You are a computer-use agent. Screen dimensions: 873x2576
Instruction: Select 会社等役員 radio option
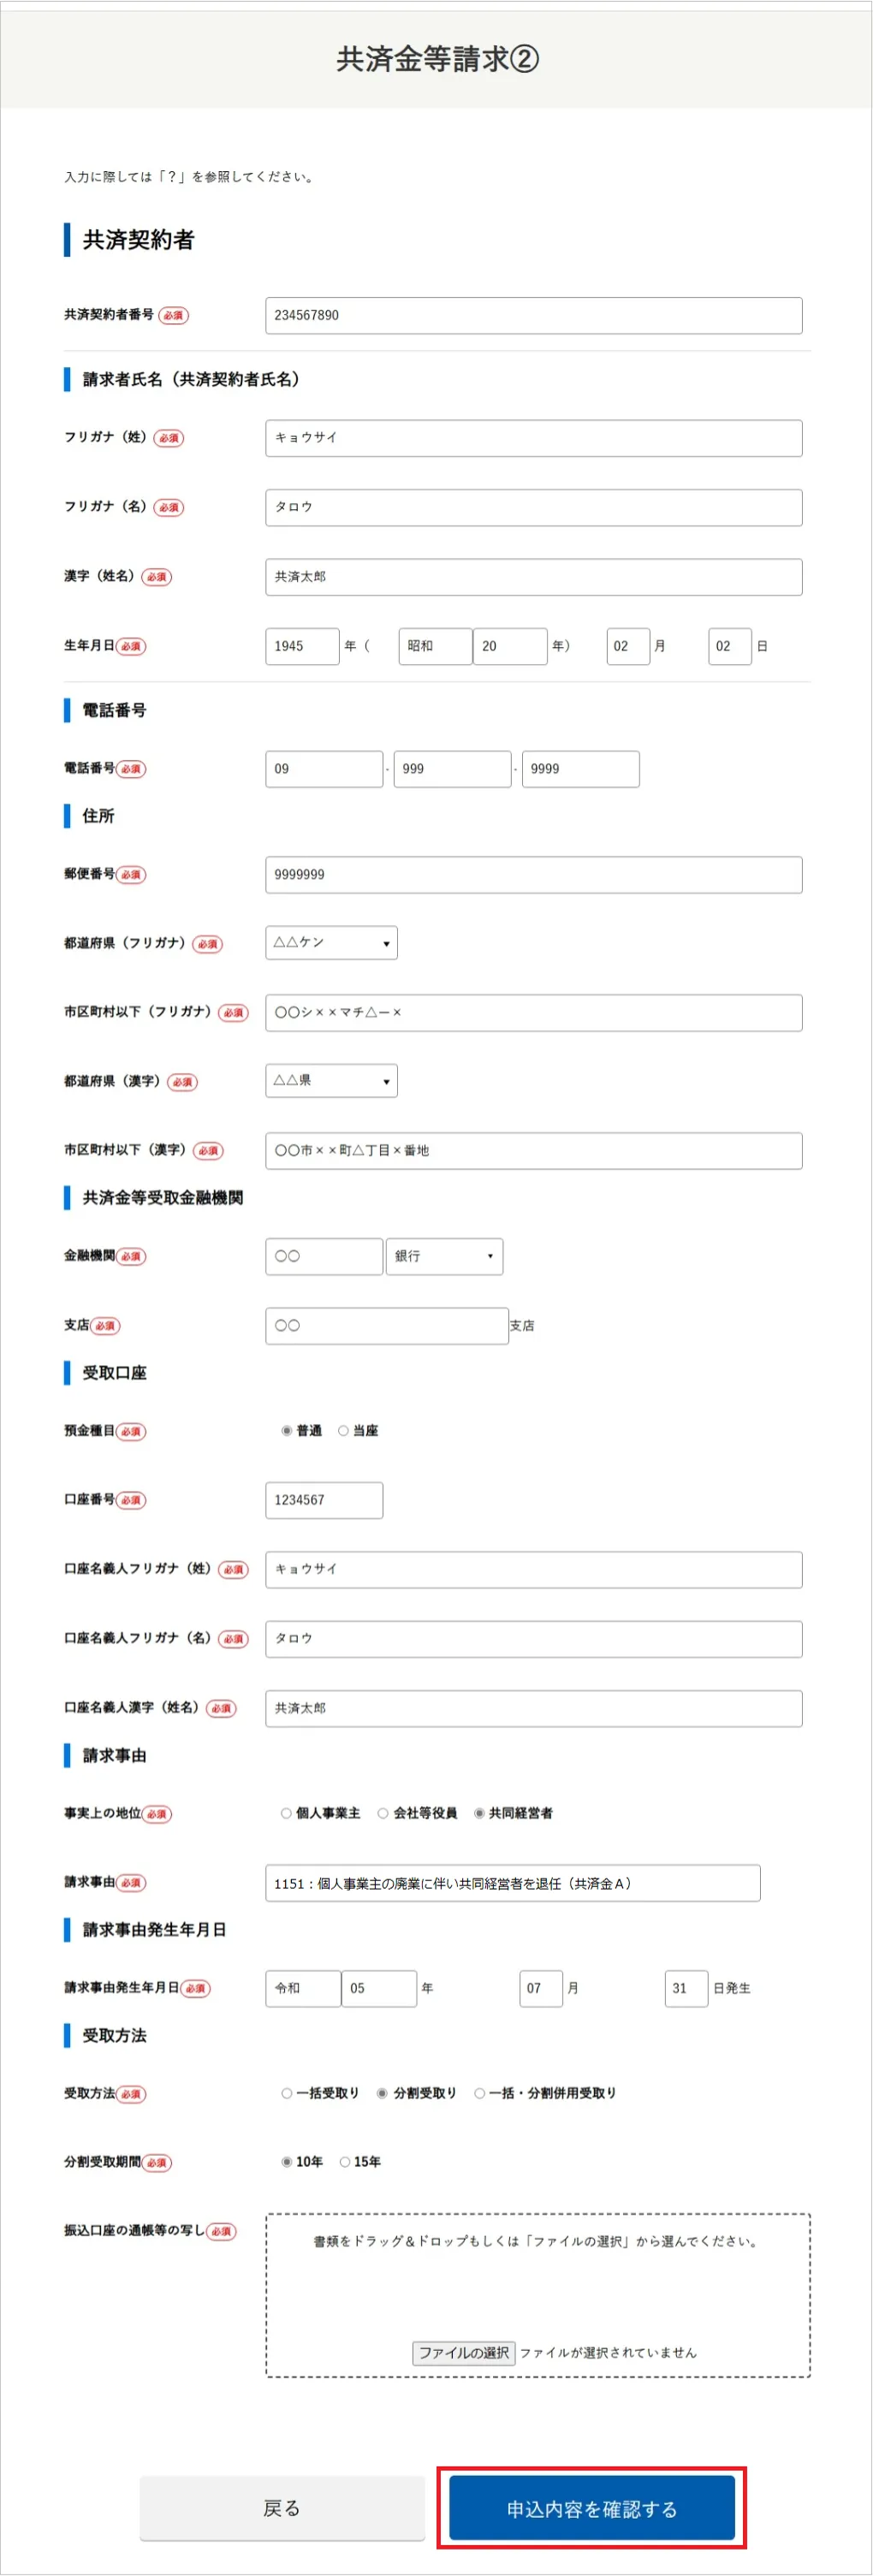[383, 1813]
